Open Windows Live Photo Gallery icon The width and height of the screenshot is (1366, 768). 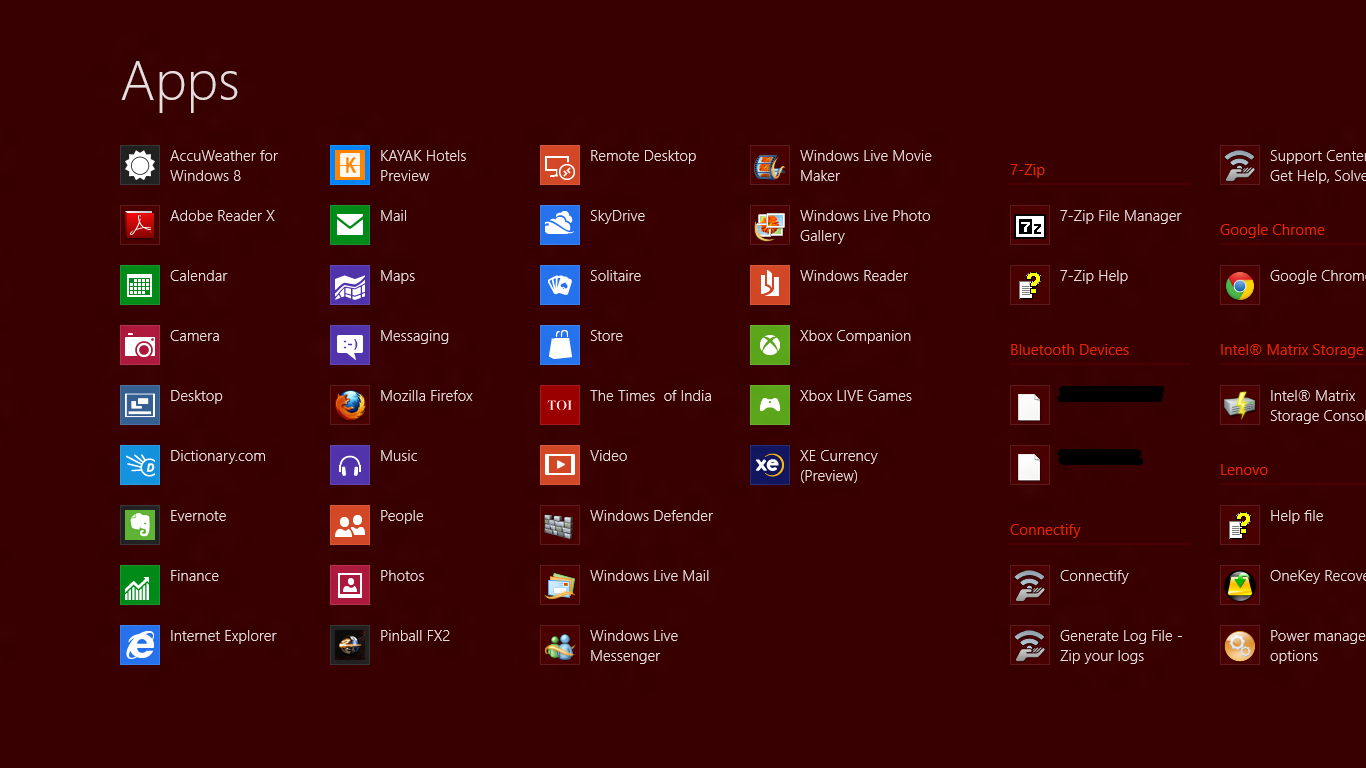point(770,225)
